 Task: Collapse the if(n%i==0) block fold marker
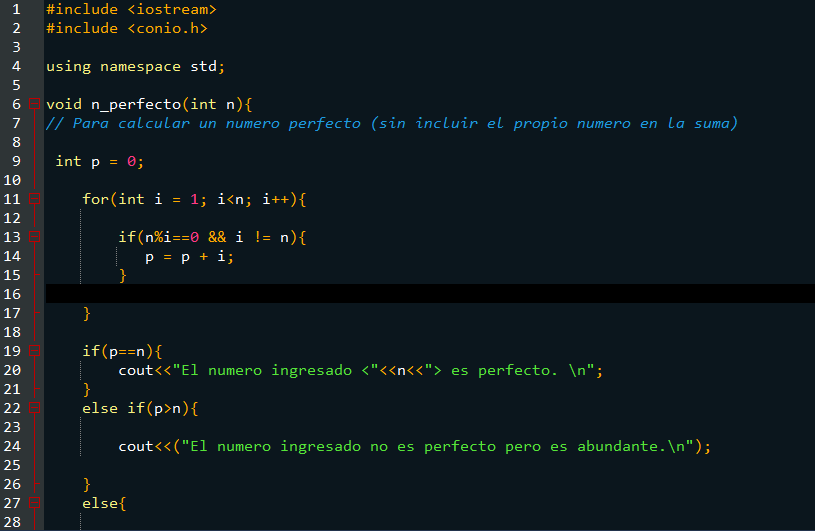pyautogui.click(x=34, y=237)
